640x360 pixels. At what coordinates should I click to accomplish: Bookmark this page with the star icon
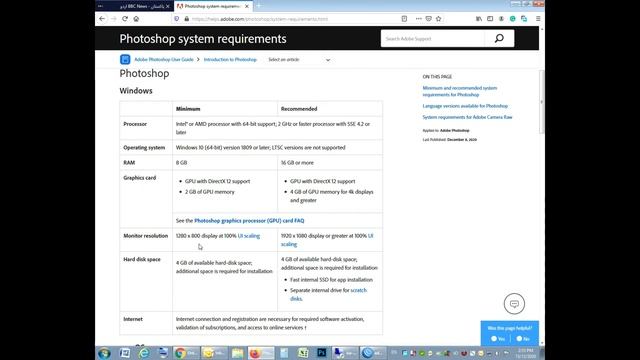click(439, 19)
